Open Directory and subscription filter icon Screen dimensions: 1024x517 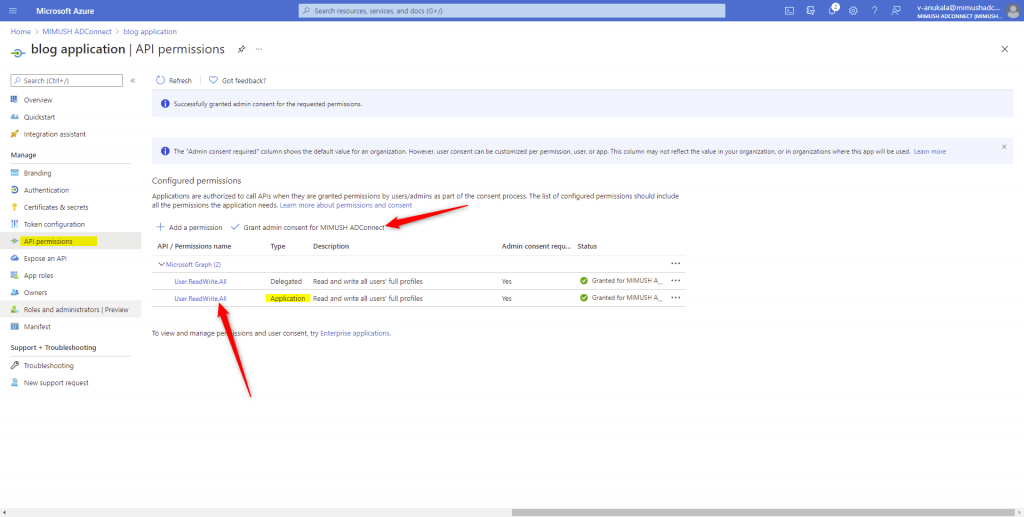[810, 10]
